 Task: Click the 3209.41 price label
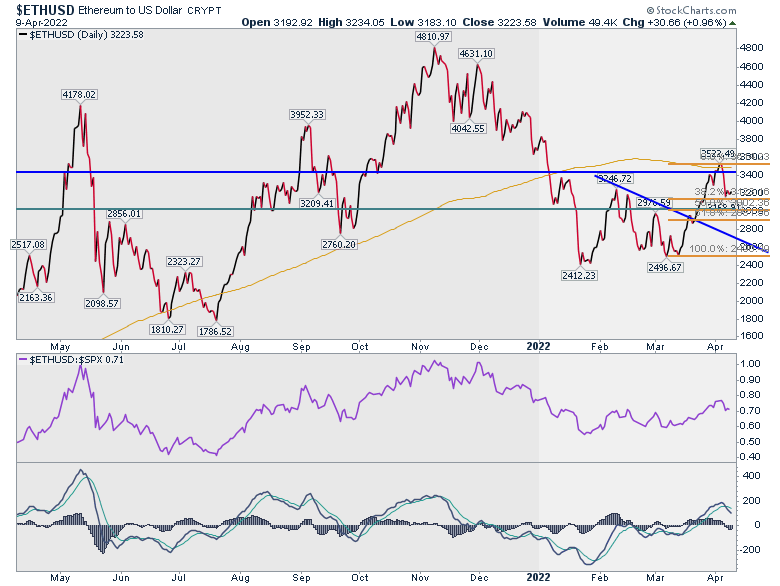[317, 203]
